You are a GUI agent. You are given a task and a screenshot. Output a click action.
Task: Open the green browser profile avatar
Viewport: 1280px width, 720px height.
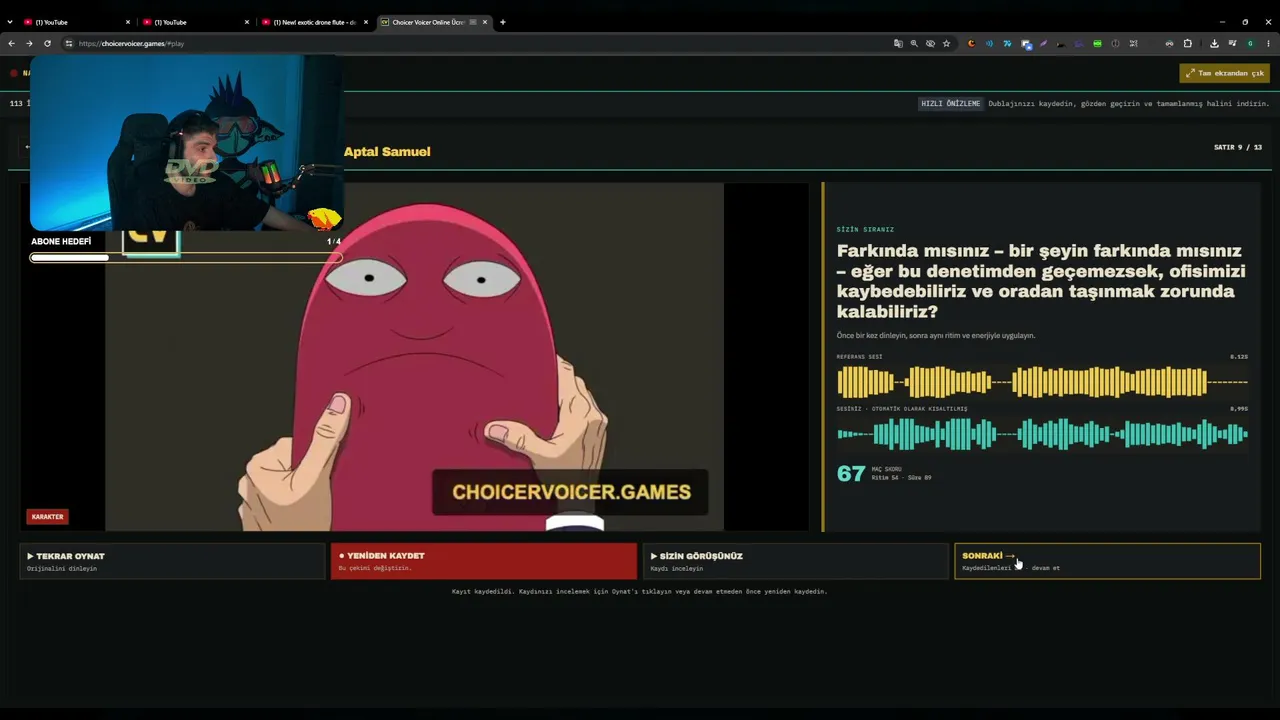pyautogui.click(x=1250, y=43)
